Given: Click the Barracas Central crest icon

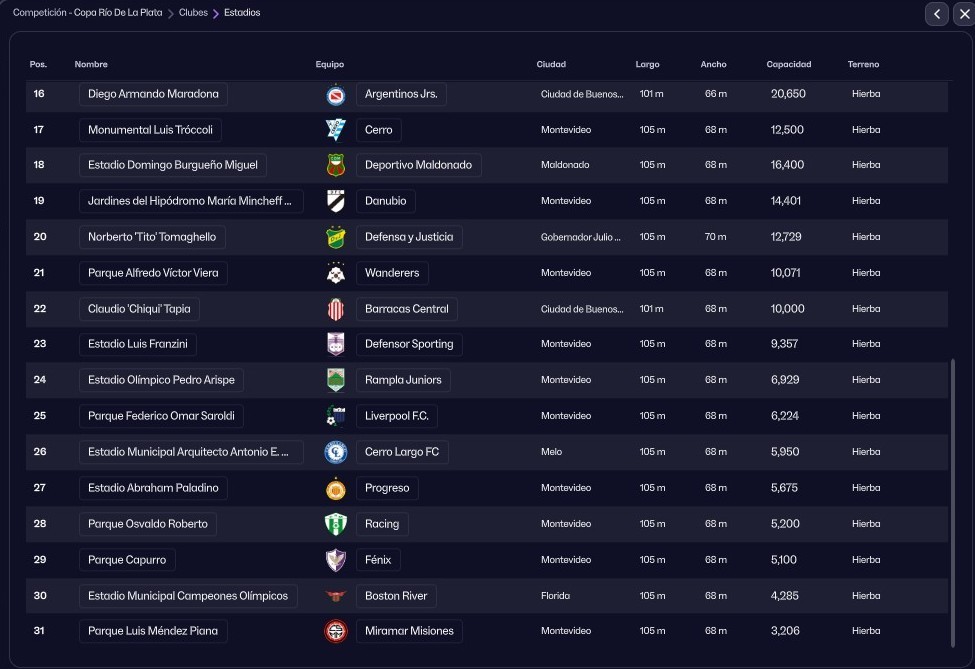Looking at the screenshot, I should pyautogui.click(x=336, y=309).
